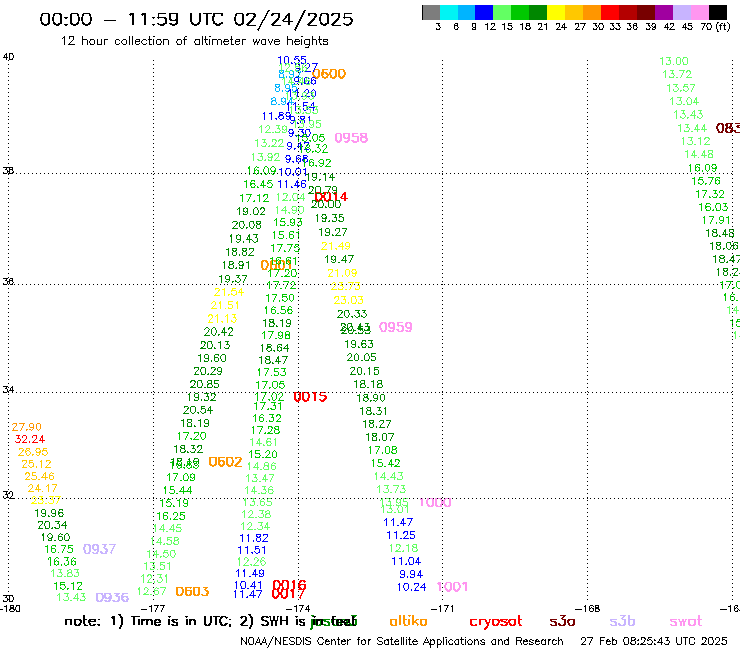Click the wave height value '15.76'
This screenshot has width=740, height=650.
[x=706, y=181]
